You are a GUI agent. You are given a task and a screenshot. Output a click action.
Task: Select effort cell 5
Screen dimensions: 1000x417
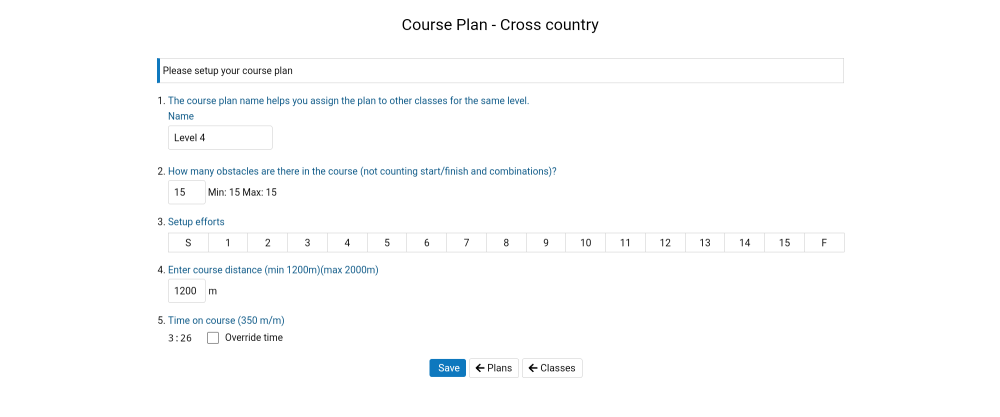pyautogui.click(x=386, y=243)
